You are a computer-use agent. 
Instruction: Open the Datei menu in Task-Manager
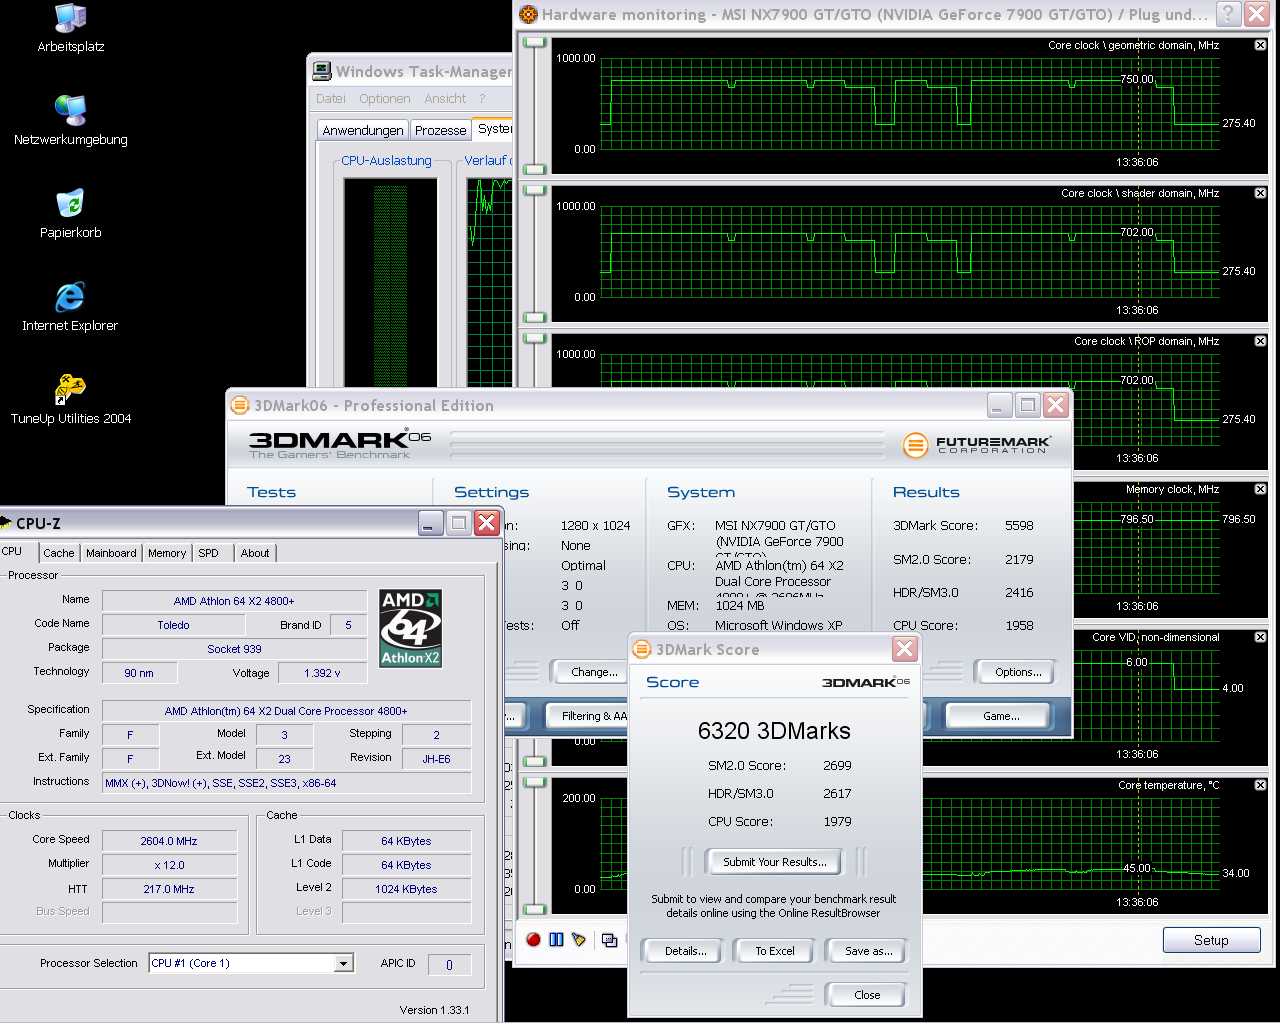point(331,98)
